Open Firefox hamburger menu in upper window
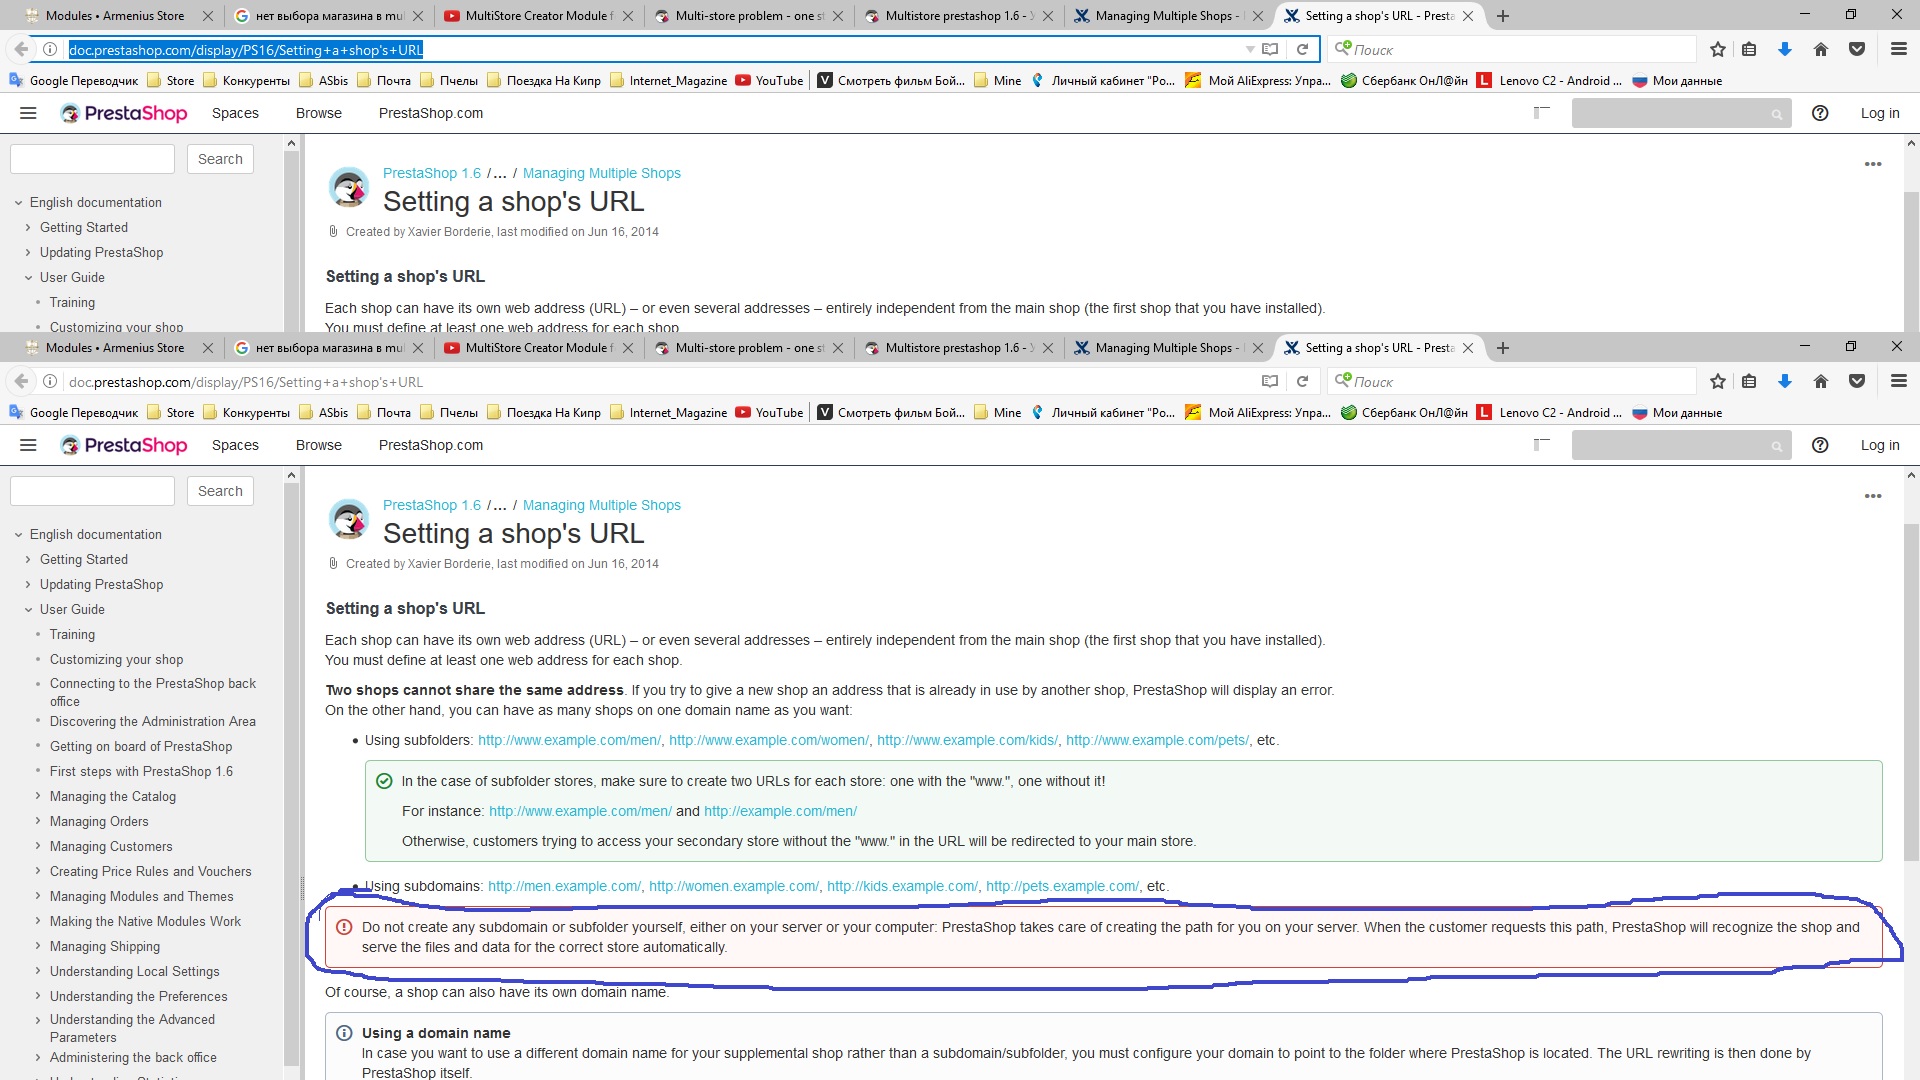Image resolution: width=1920 pixels, height=1080 pixels. (x=1898, y=49)
